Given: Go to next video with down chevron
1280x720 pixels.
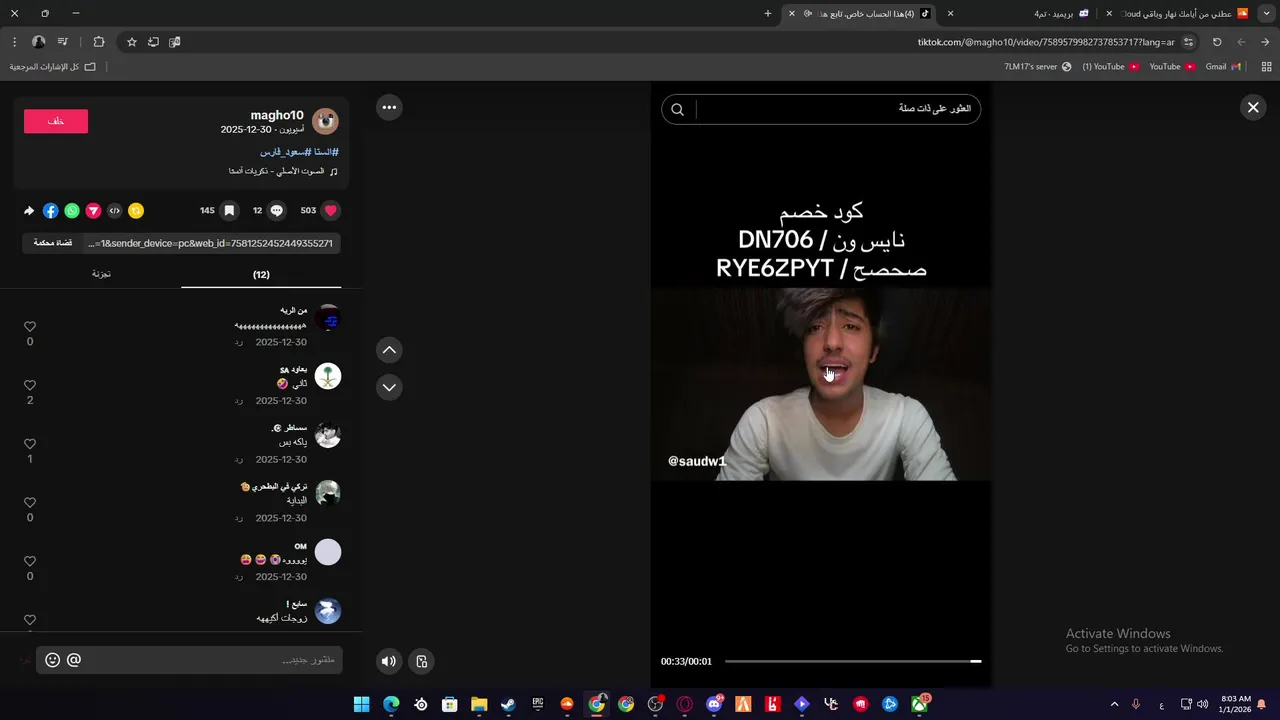Looking at the screenshot, I should [x=389, y=387].
